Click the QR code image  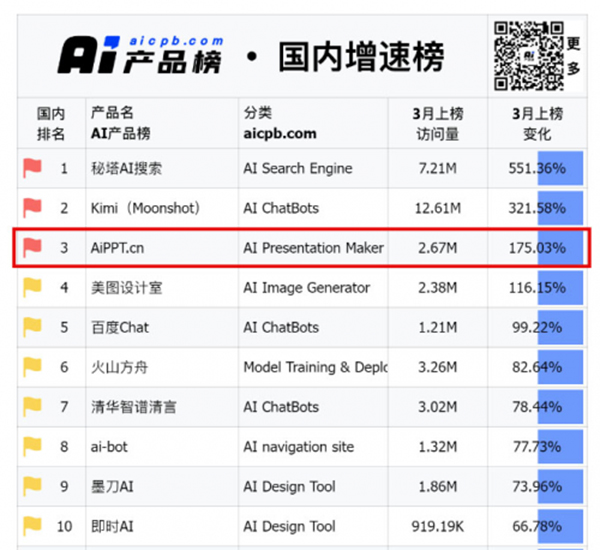click(528, 55)
